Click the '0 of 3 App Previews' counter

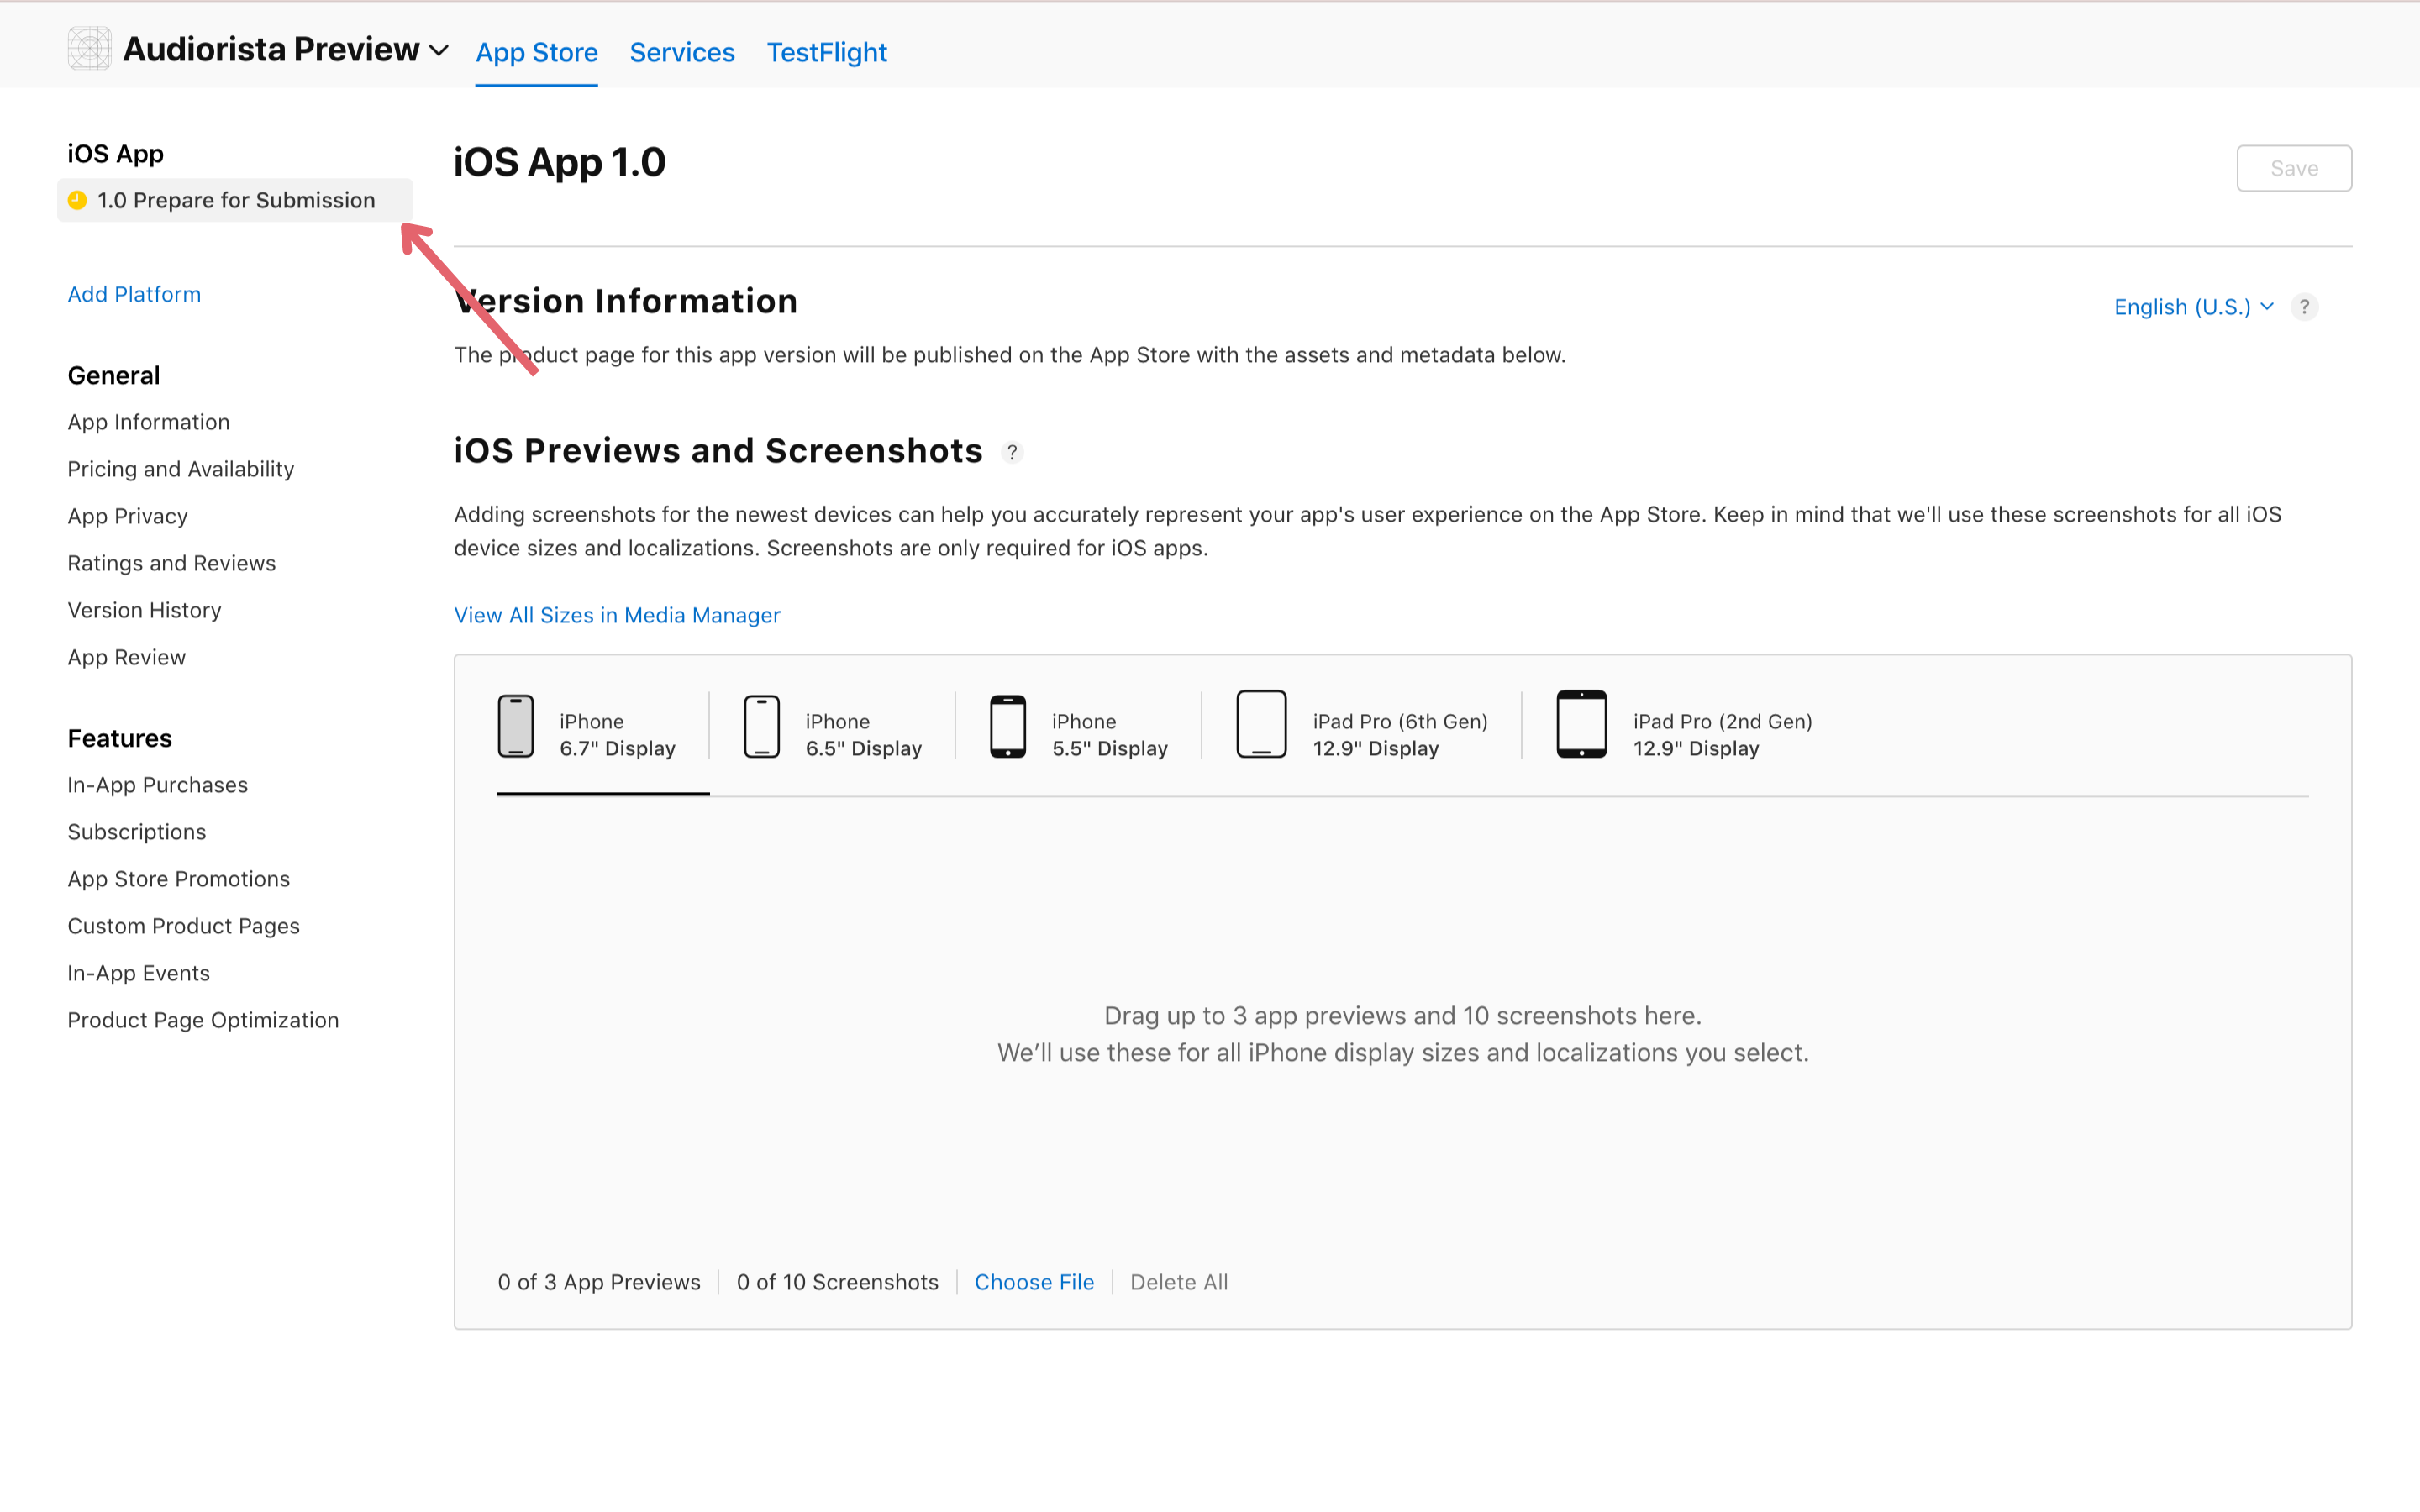coord(599,1282)
